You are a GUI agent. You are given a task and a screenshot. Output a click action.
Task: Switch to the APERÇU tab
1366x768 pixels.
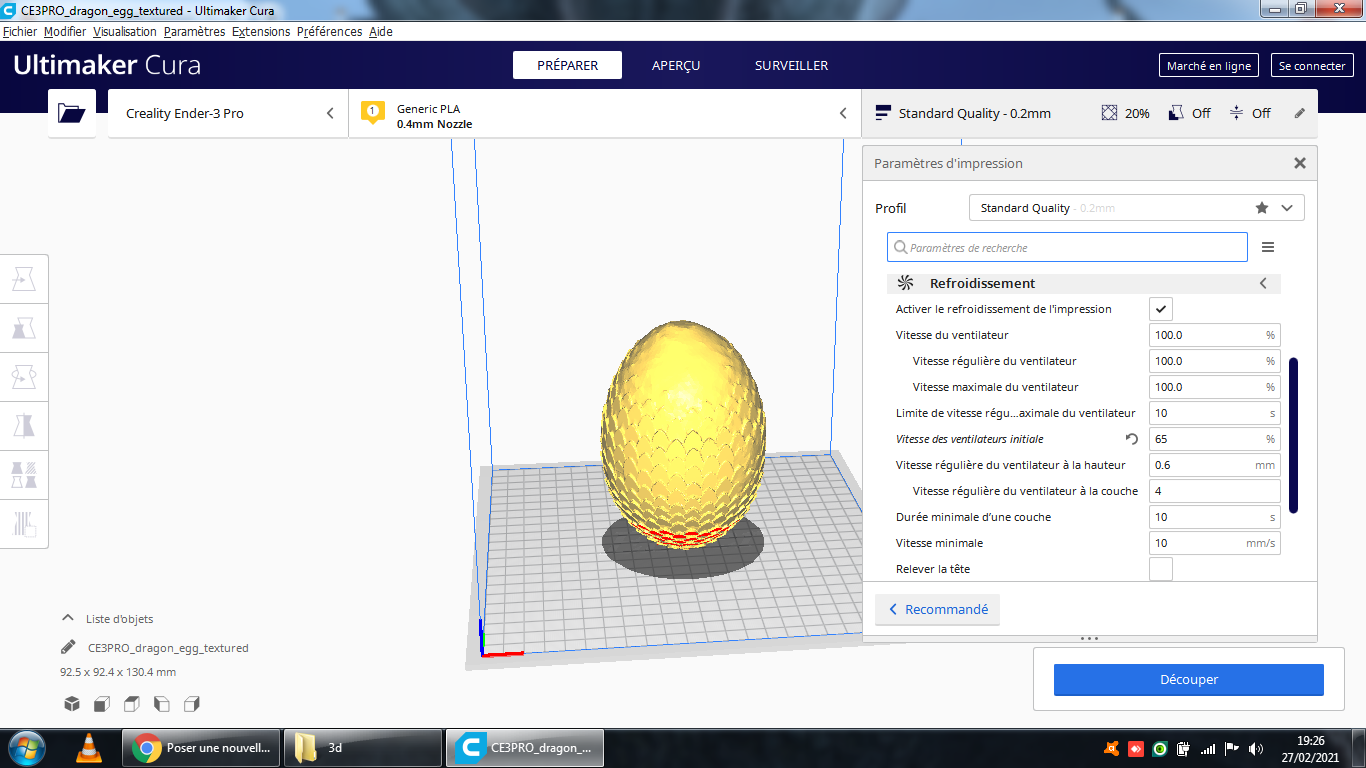click(x=676, y=65)
